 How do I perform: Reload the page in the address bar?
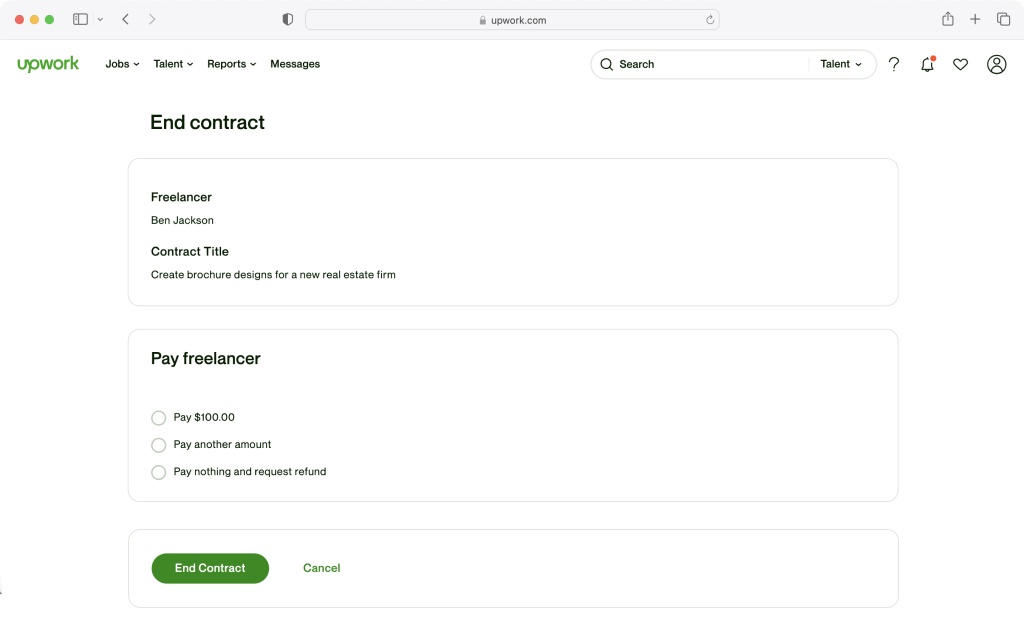(710, 20)
